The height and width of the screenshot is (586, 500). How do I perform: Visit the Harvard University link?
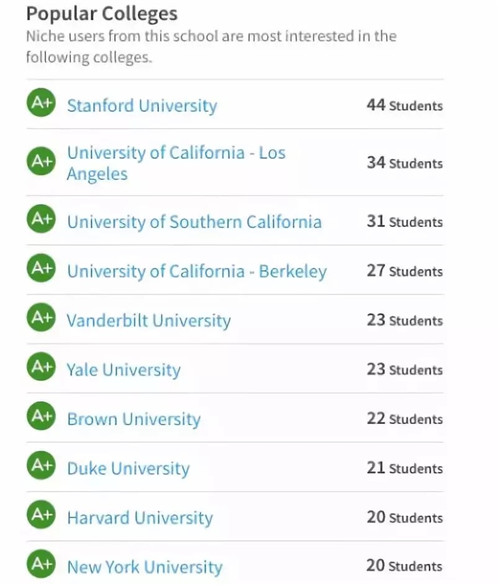140,518
